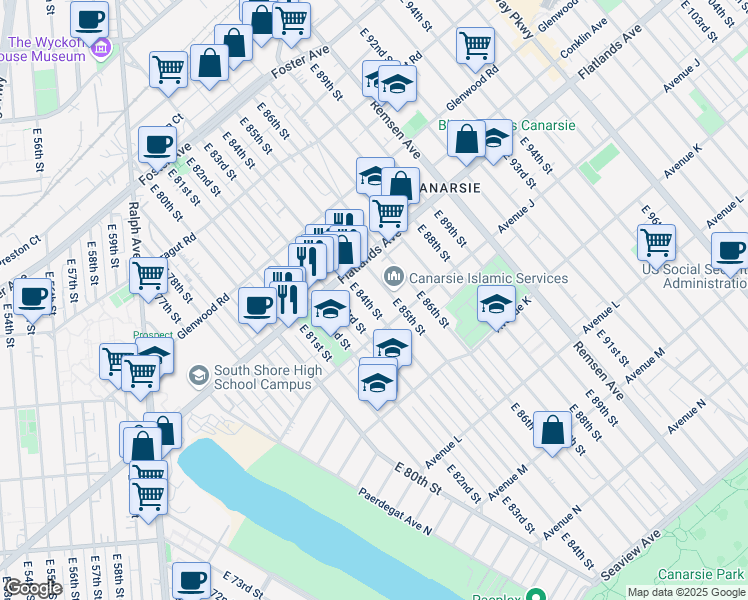Click the cafe marker by US Social Security Administration
This screenshot has height=600, width=748.
point(730,254)
